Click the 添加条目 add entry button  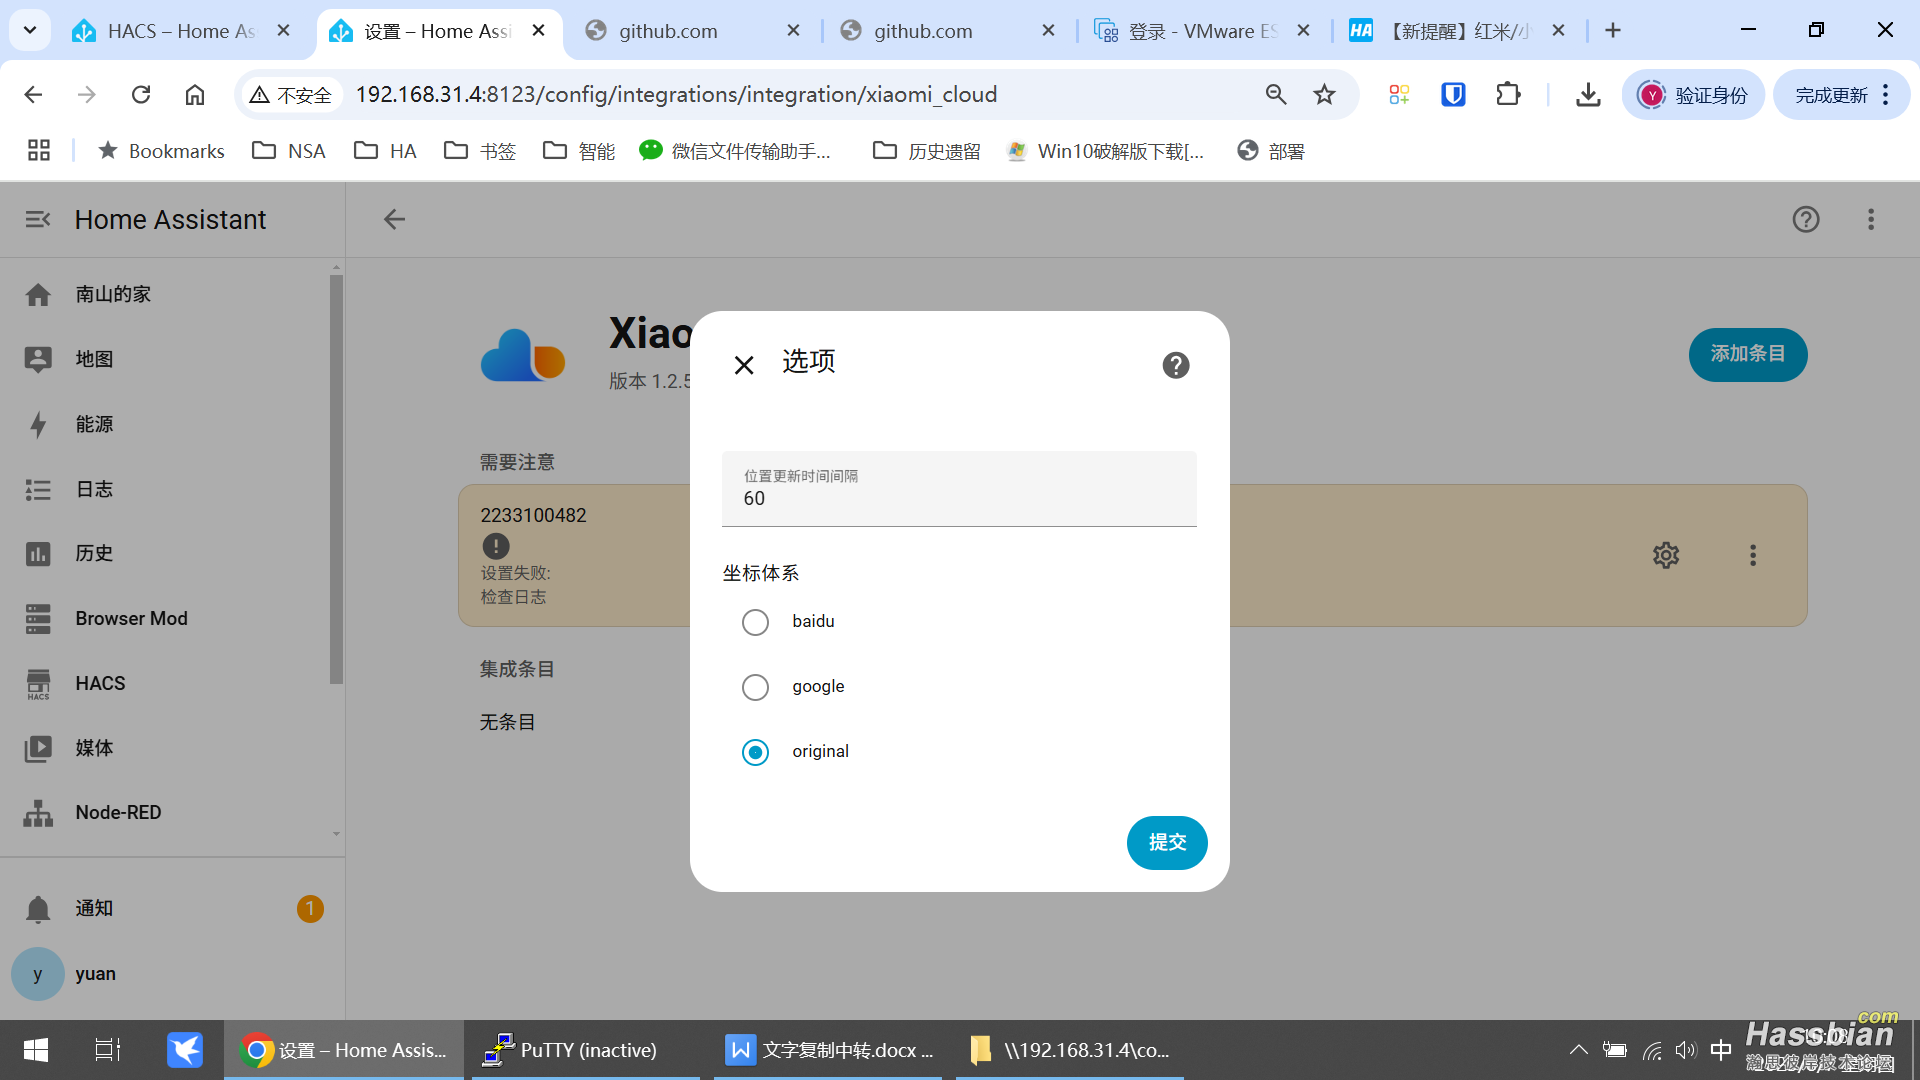[x=1748, y=354]
